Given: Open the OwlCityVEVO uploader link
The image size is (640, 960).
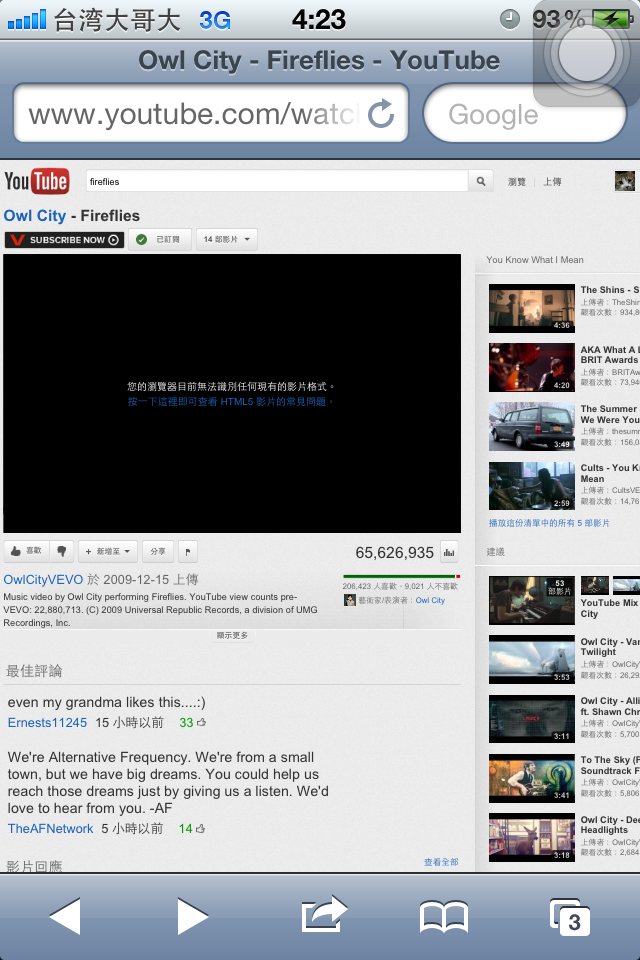Looking at the screenshot, I should tap(43, 579).
